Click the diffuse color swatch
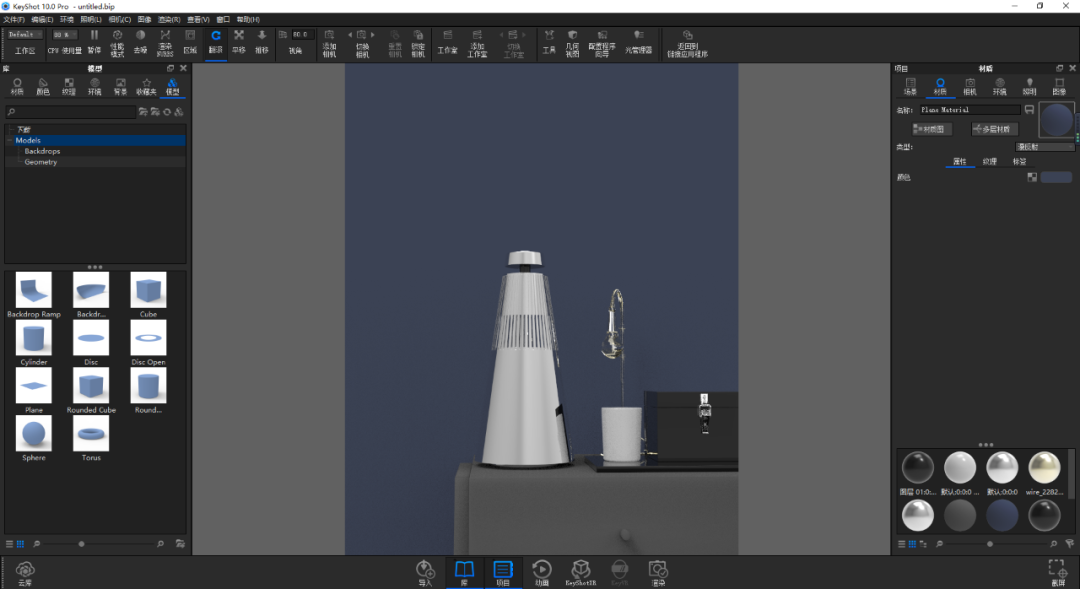1080x589 pixels. pyautogui.click(x=1056, y=177)
